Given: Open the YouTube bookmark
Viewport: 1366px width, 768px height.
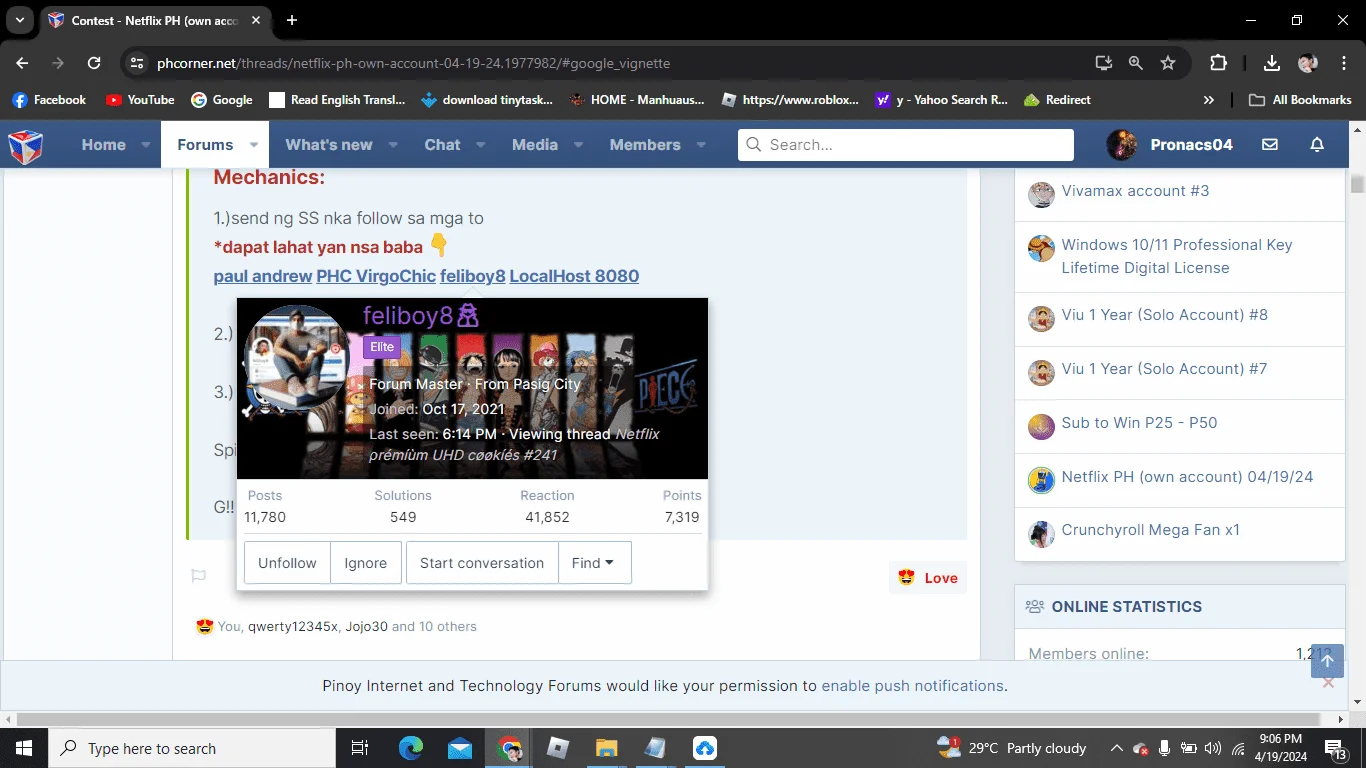Looking at the screenshot, I should pos(140,100).
